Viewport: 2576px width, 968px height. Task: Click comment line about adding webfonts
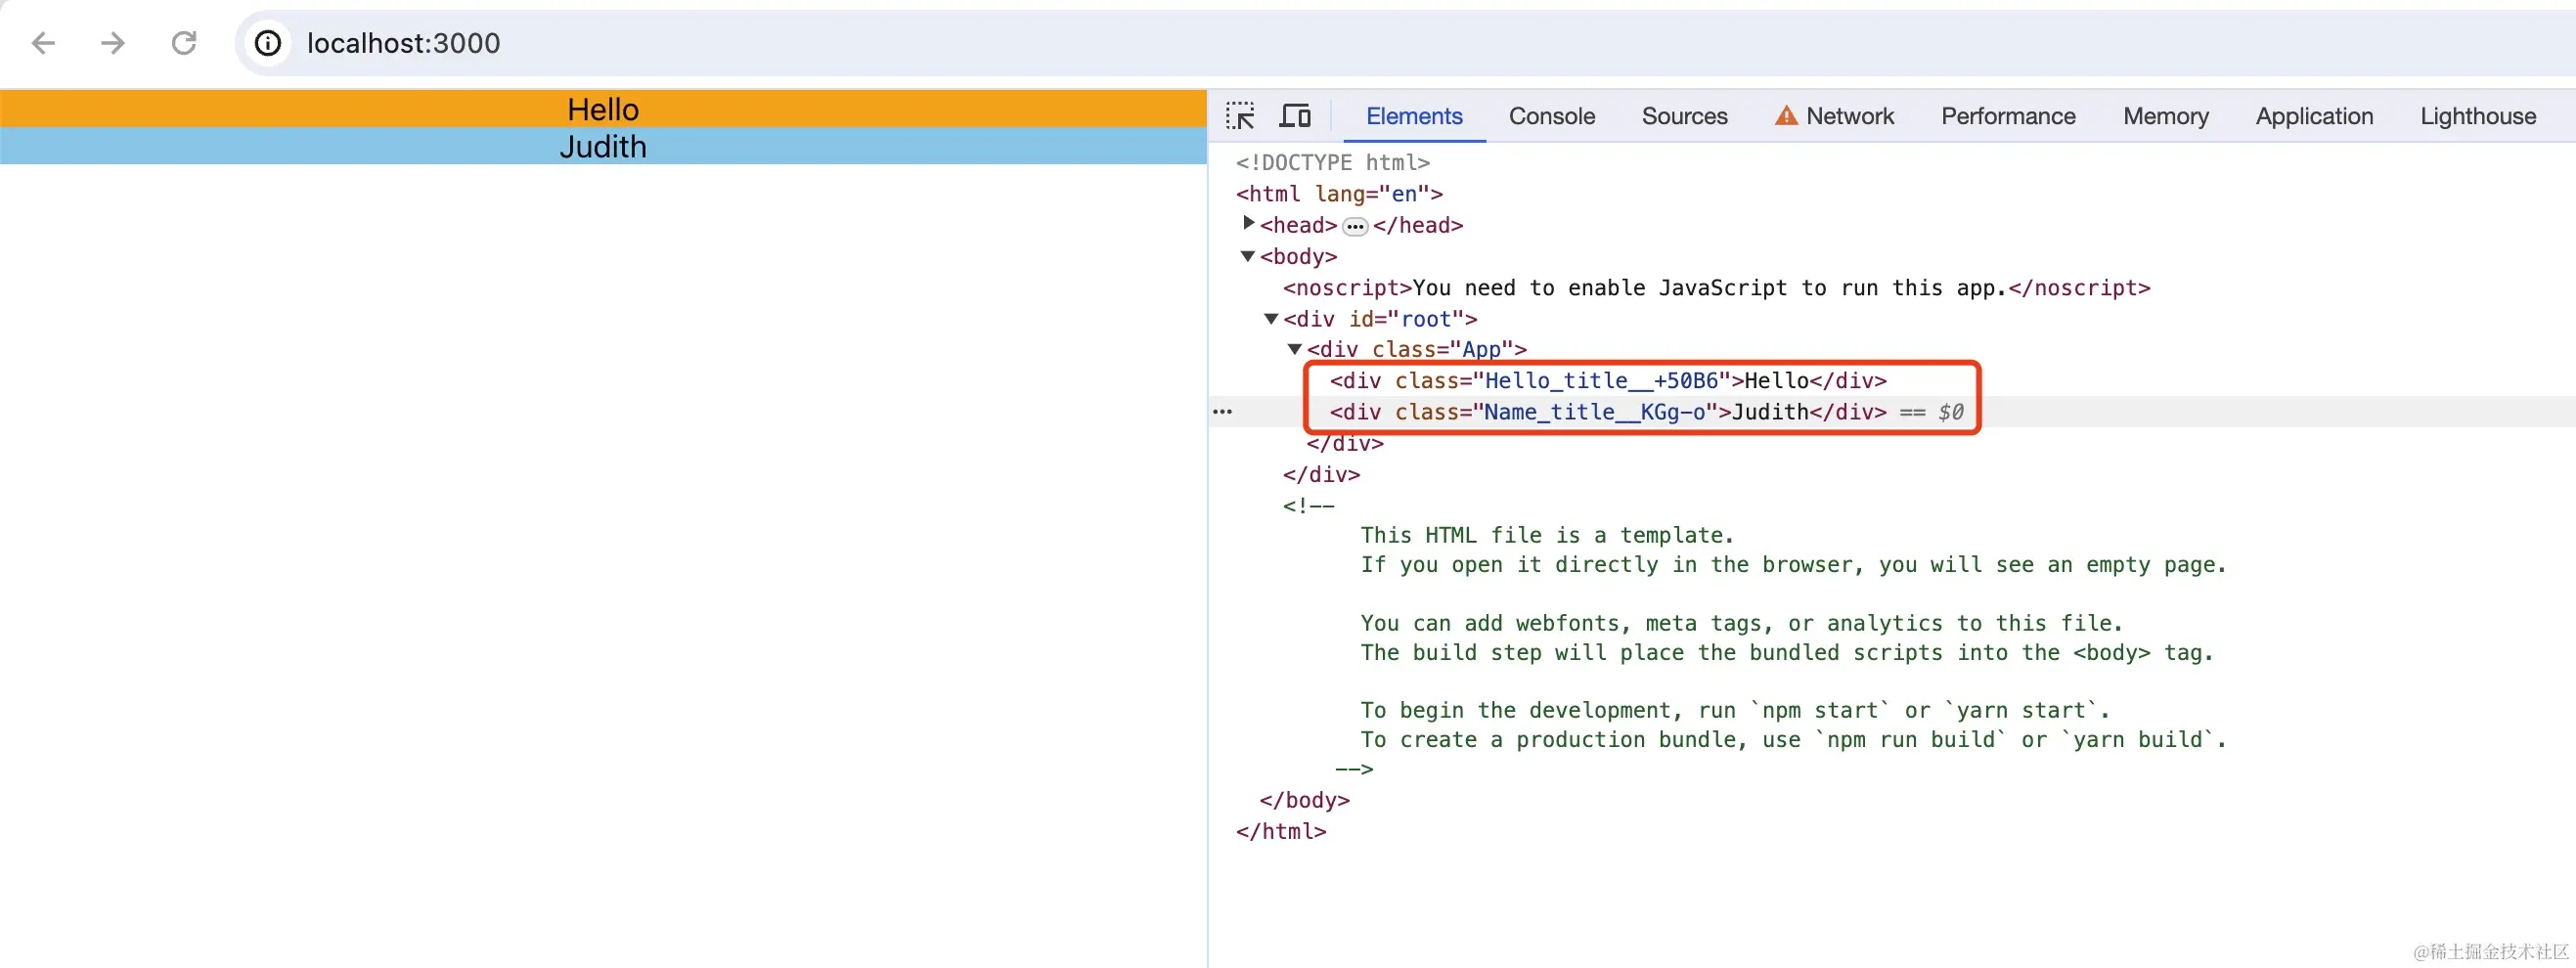1741,623
